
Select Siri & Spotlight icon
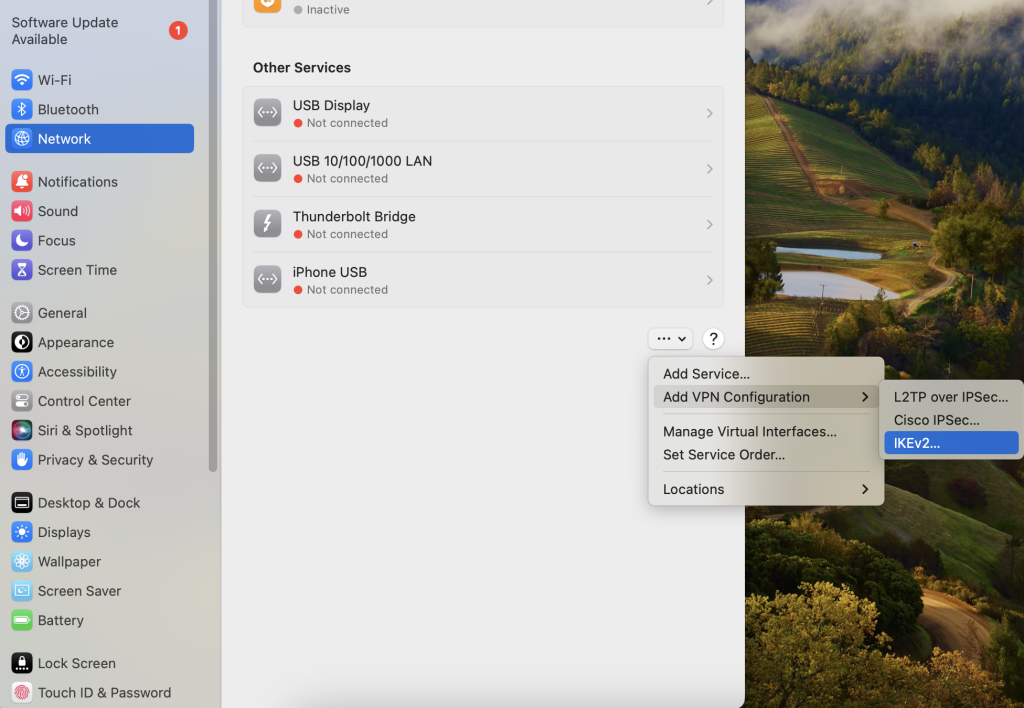[22, 430]
